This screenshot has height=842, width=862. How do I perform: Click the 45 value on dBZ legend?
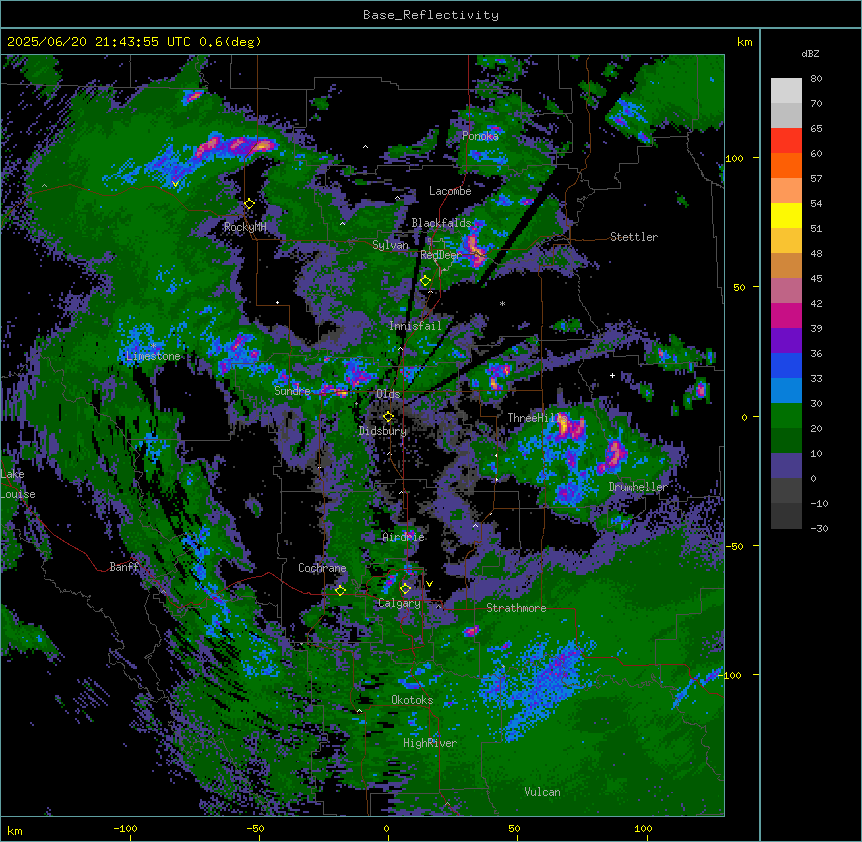(x=816, y=279)
